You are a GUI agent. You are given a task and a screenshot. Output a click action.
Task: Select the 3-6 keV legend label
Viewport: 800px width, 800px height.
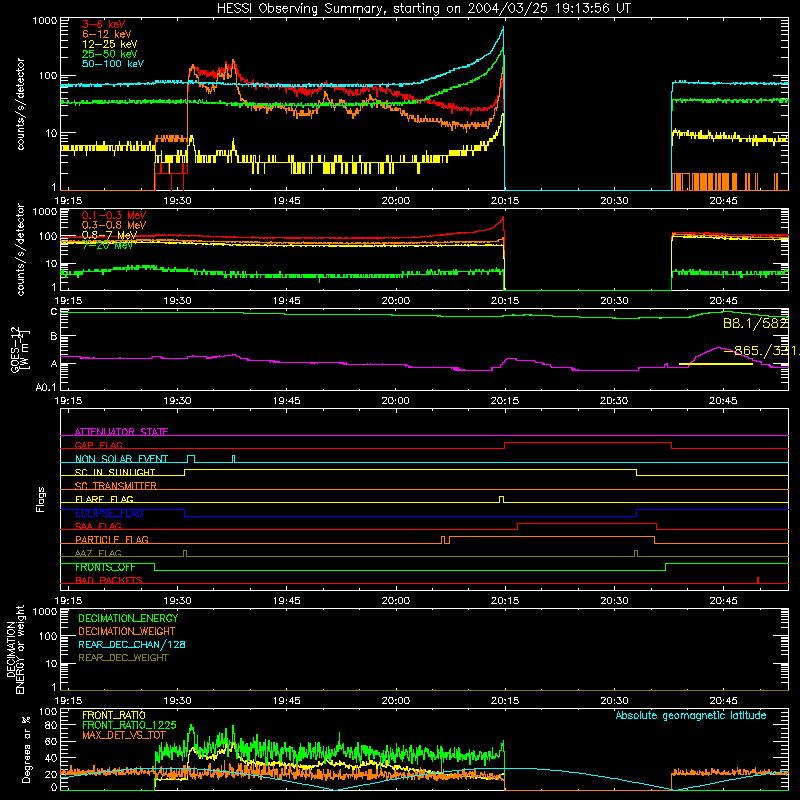(x=104, y=24)
